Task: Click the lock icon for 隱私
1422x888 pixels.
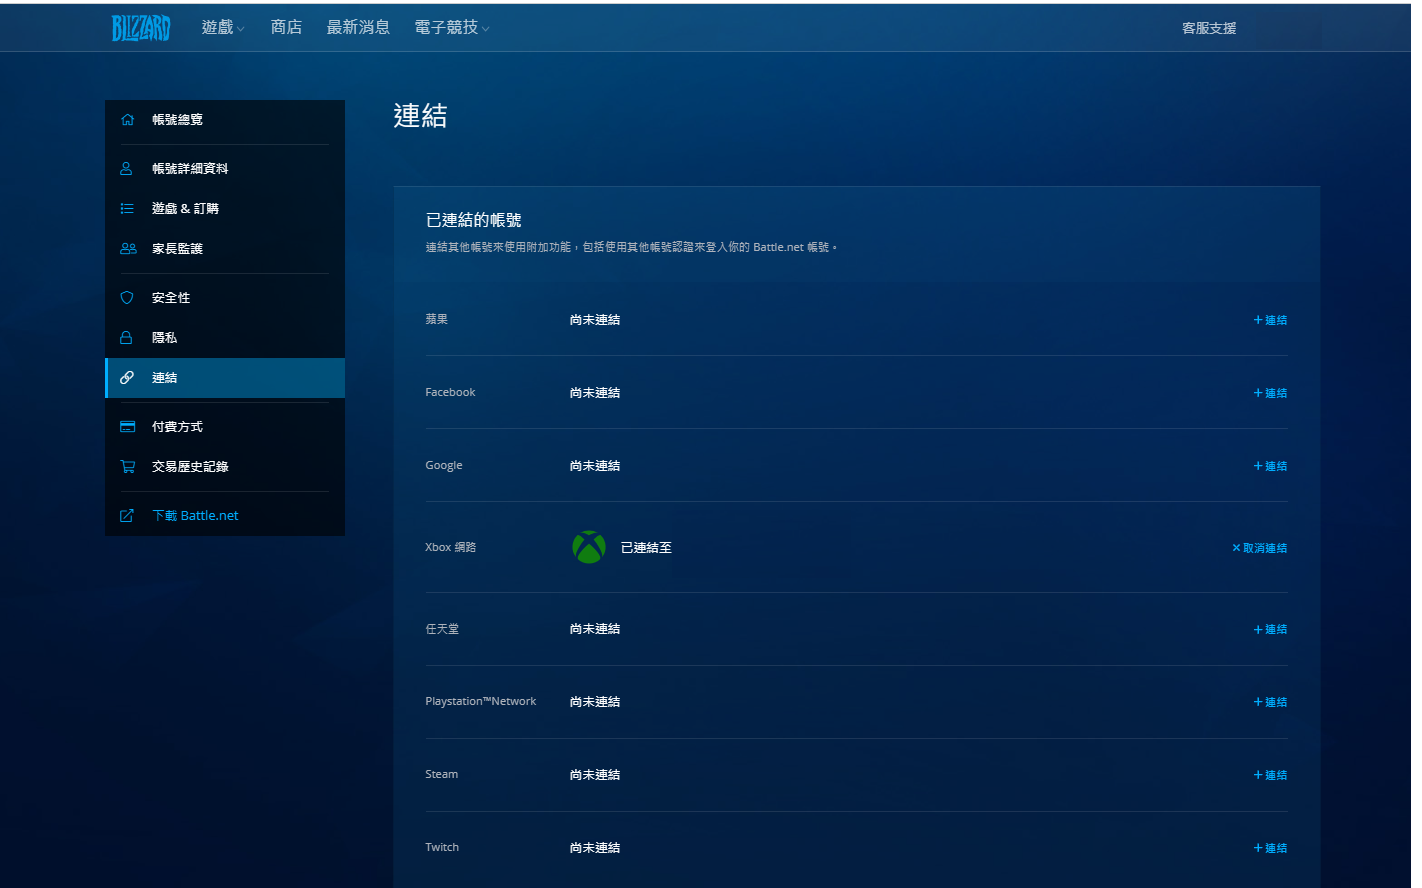Action: (127, 338)
